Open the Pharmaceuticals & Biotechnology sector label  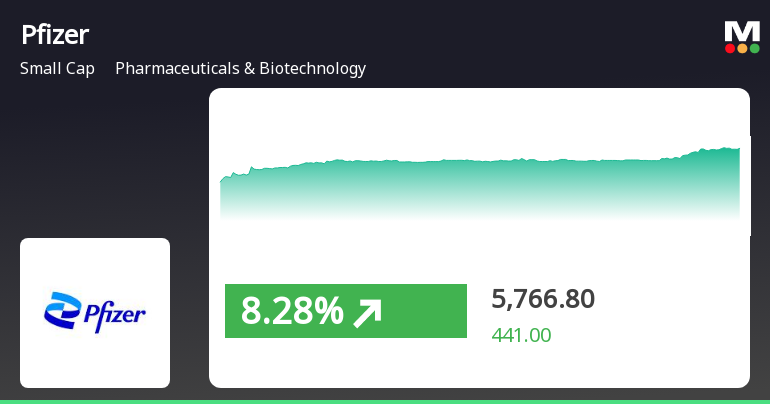point(240,69)
